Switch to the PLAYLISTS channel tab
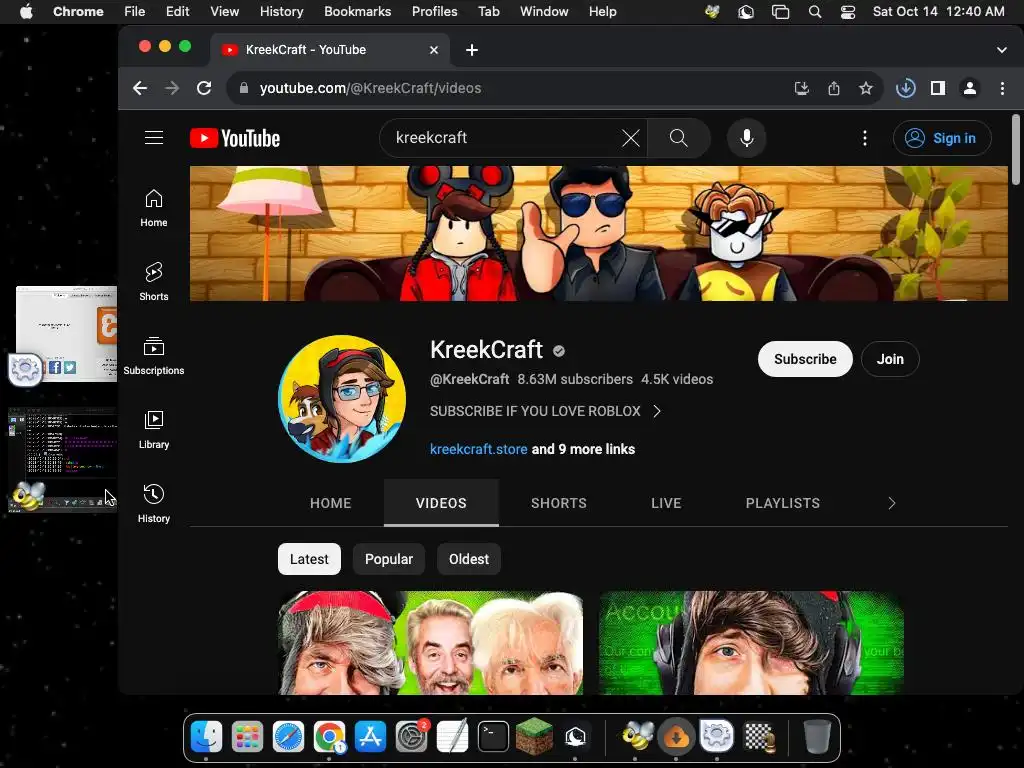 [x=782, y=503]
